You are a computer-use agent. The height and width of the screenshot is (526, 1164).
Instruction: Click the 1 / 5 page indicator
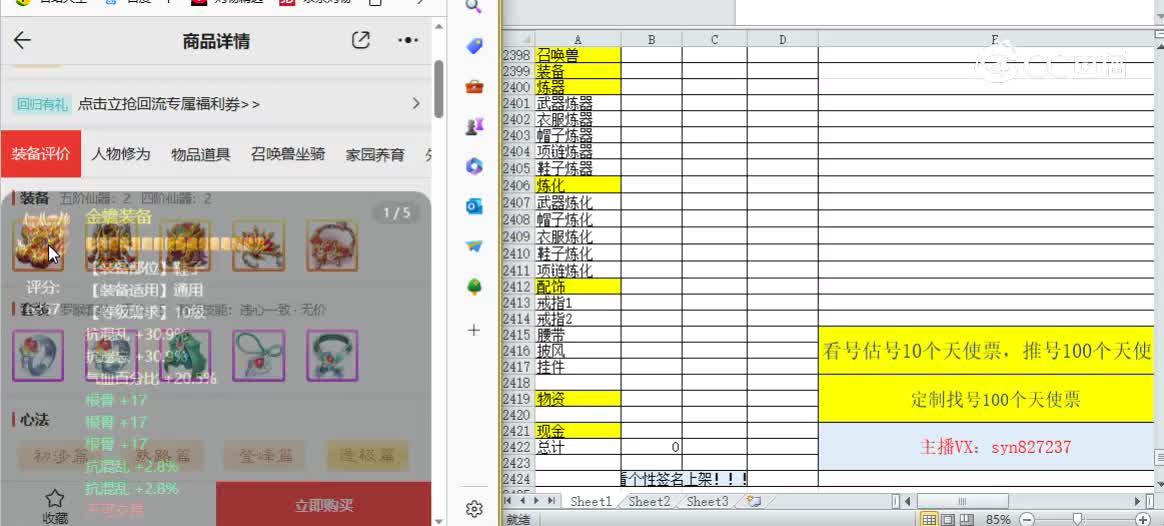tap(396, 214)
